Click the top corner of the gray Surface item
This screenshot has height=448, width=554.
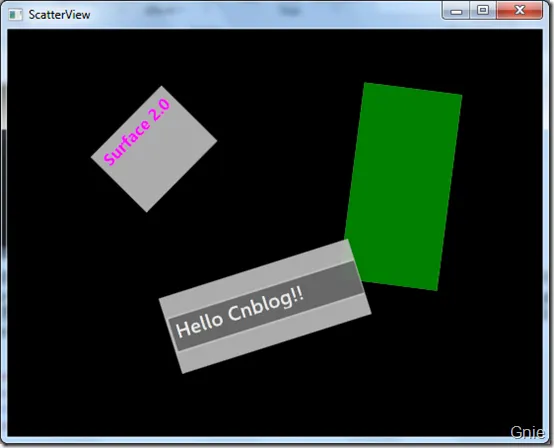click(162, 88)
